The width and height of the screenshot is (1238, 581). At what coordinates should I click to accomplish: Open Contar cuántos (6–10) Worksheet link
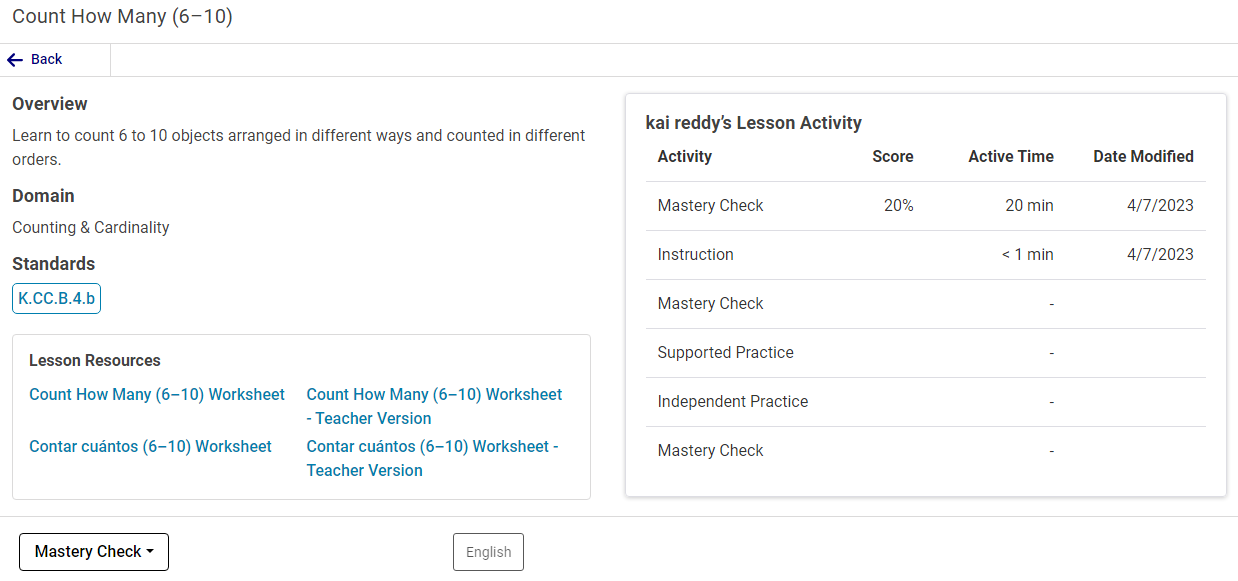click(x=150, y=446)
